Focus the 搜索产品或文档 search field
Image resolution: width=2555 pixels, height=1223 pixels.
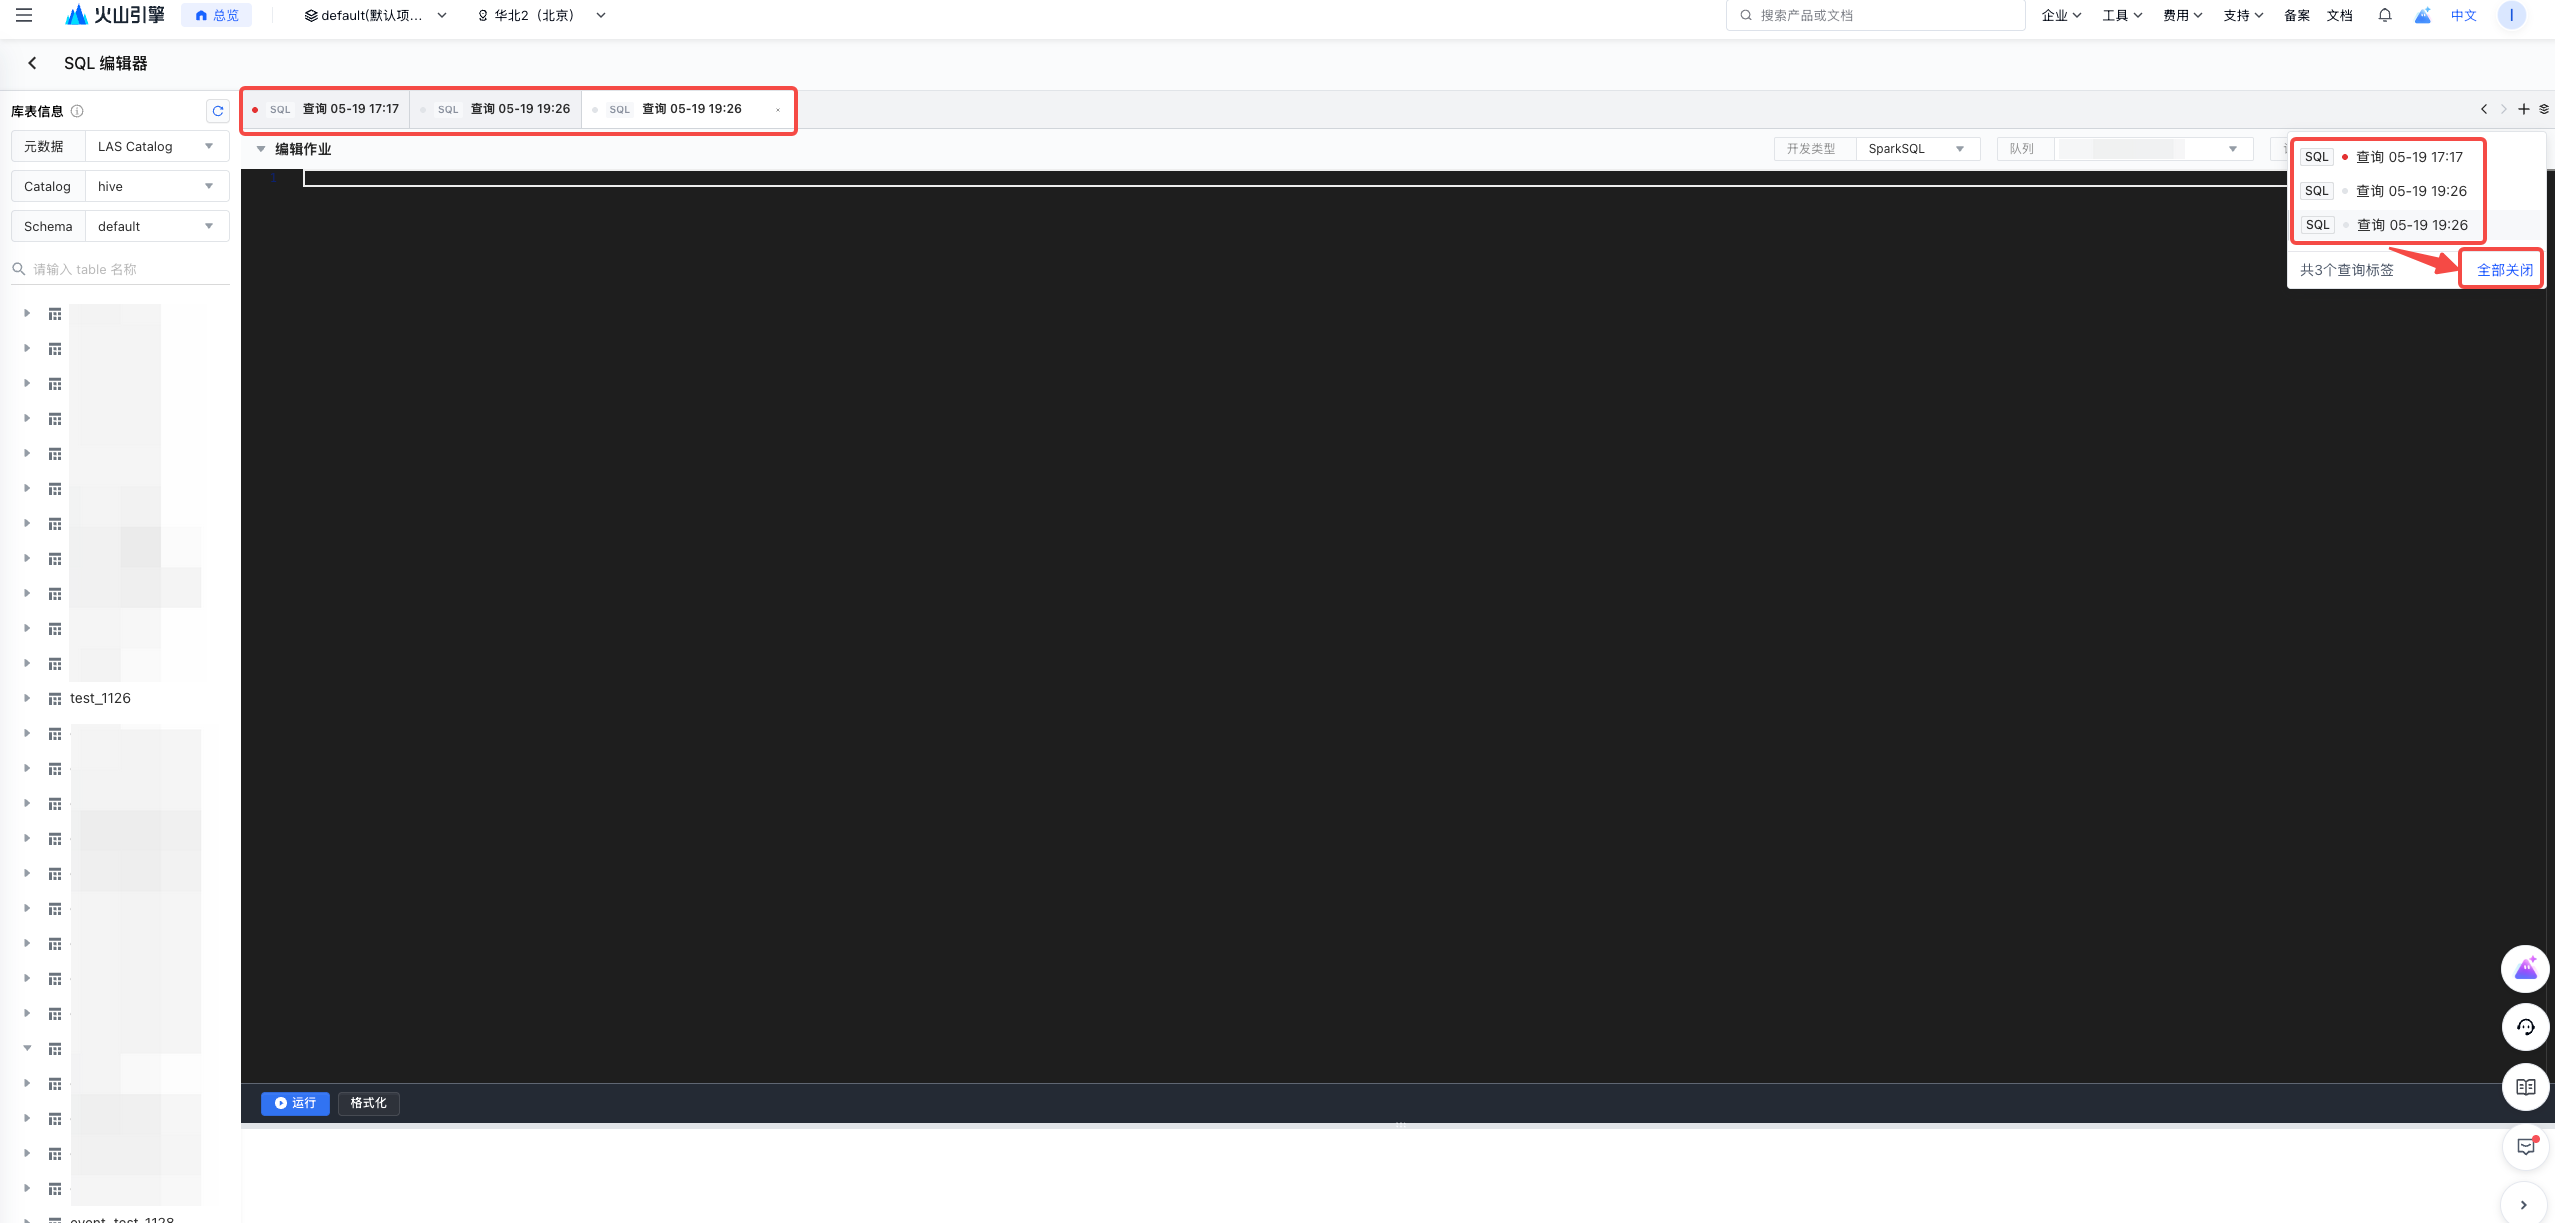tap(1875, 15)
